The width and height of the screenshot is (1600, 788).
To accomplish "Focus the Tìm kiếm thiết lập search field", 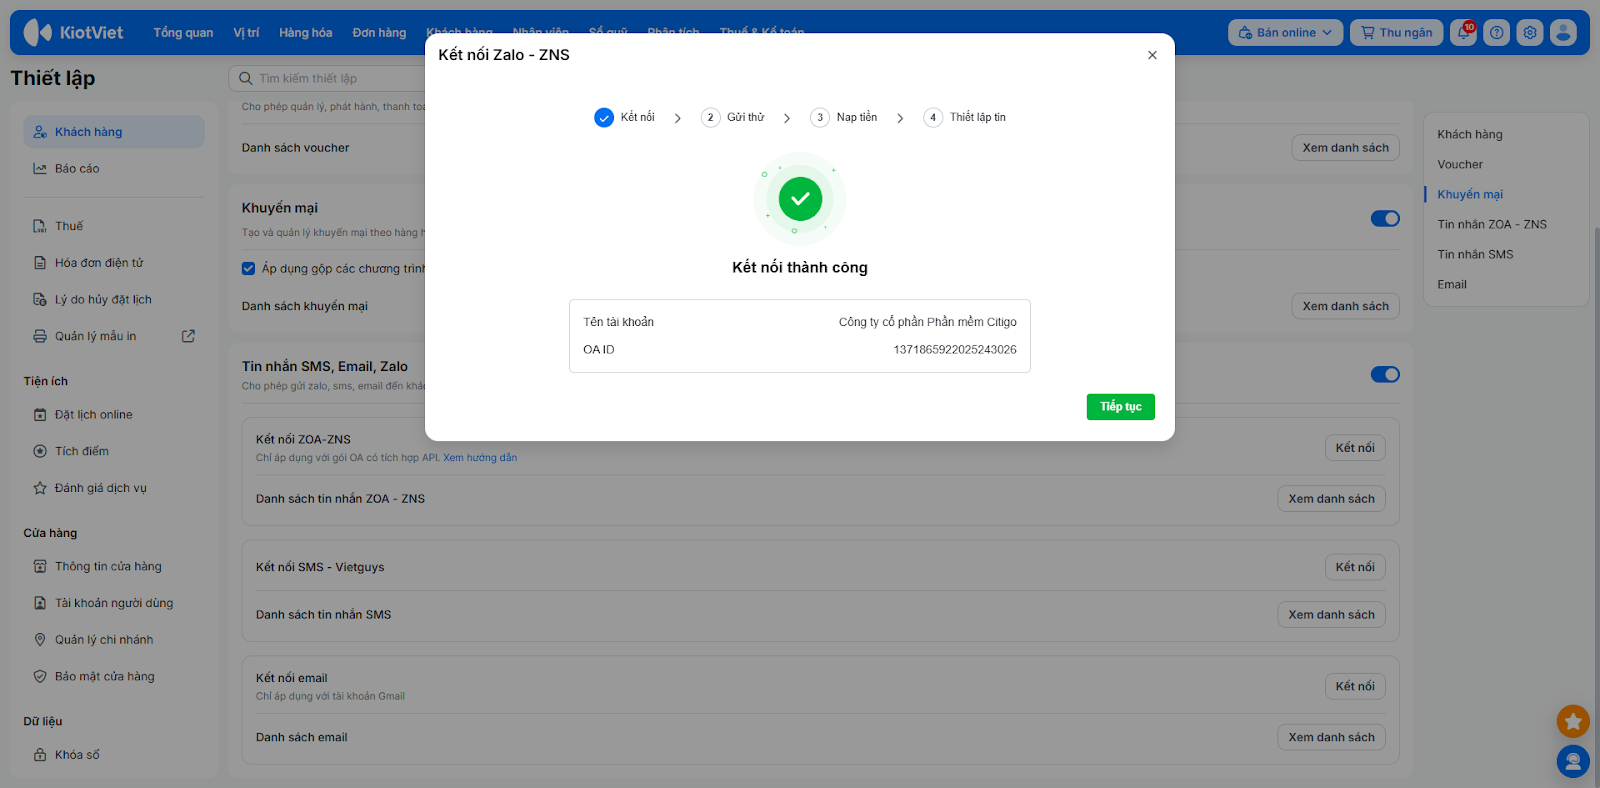I will click(330, 78).
